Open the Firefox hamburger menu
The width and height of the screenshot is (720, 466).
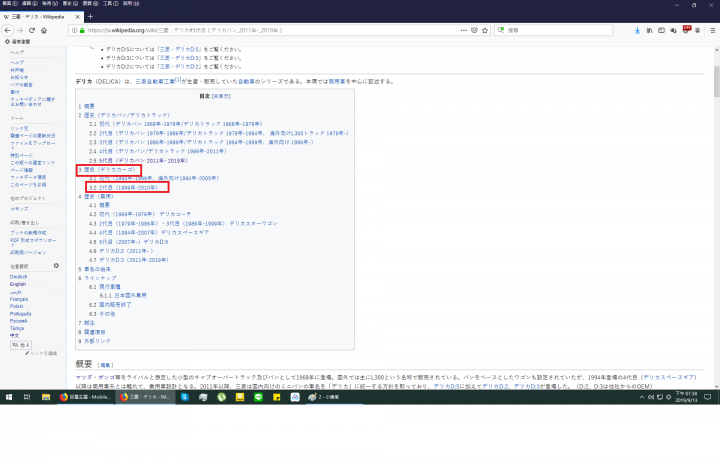tap(713, 30)
